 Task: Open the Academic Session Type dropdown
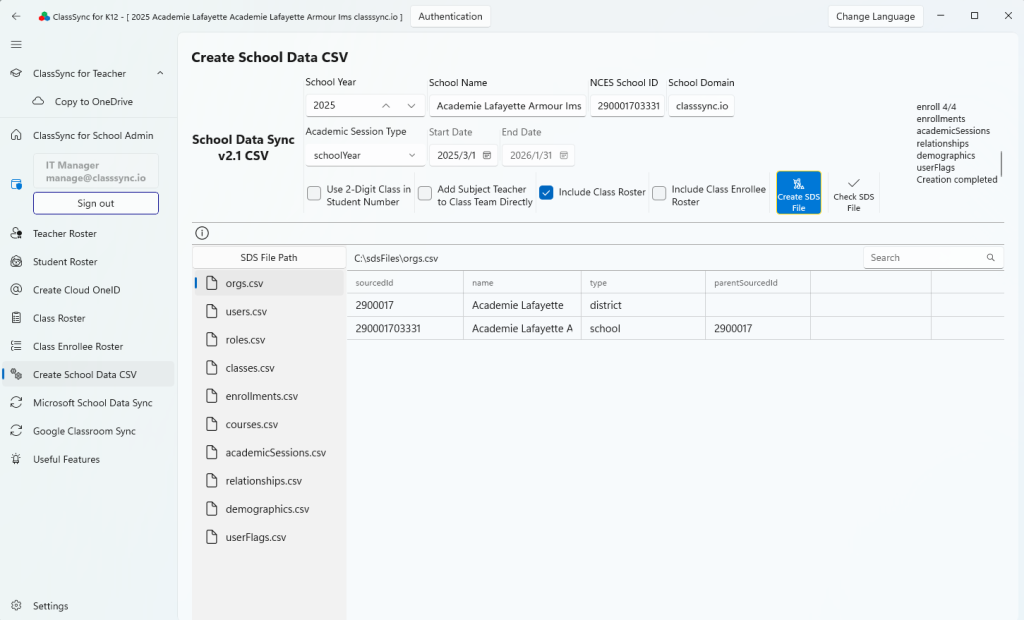[364, 155]
